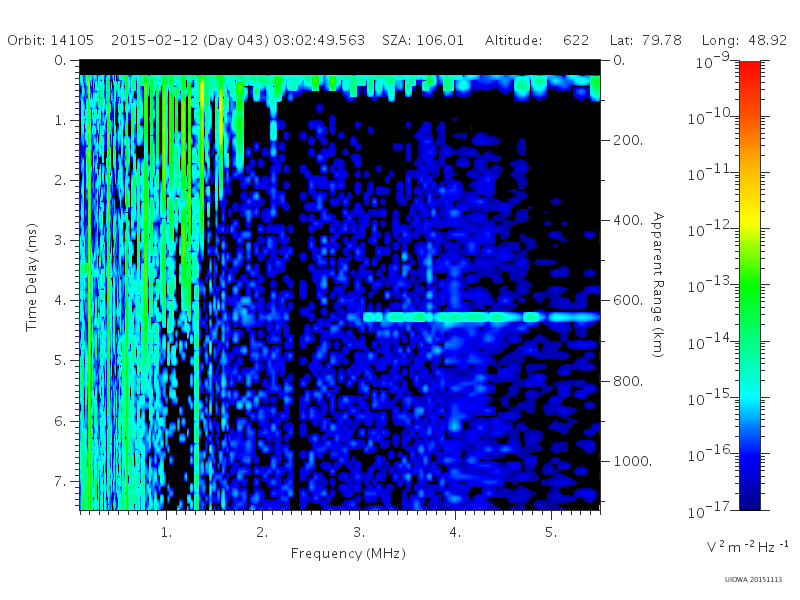Viewport: 800px width, 600px height.
Task: Click the 'Orbit: 14105' header text
Action: (51, 40)
